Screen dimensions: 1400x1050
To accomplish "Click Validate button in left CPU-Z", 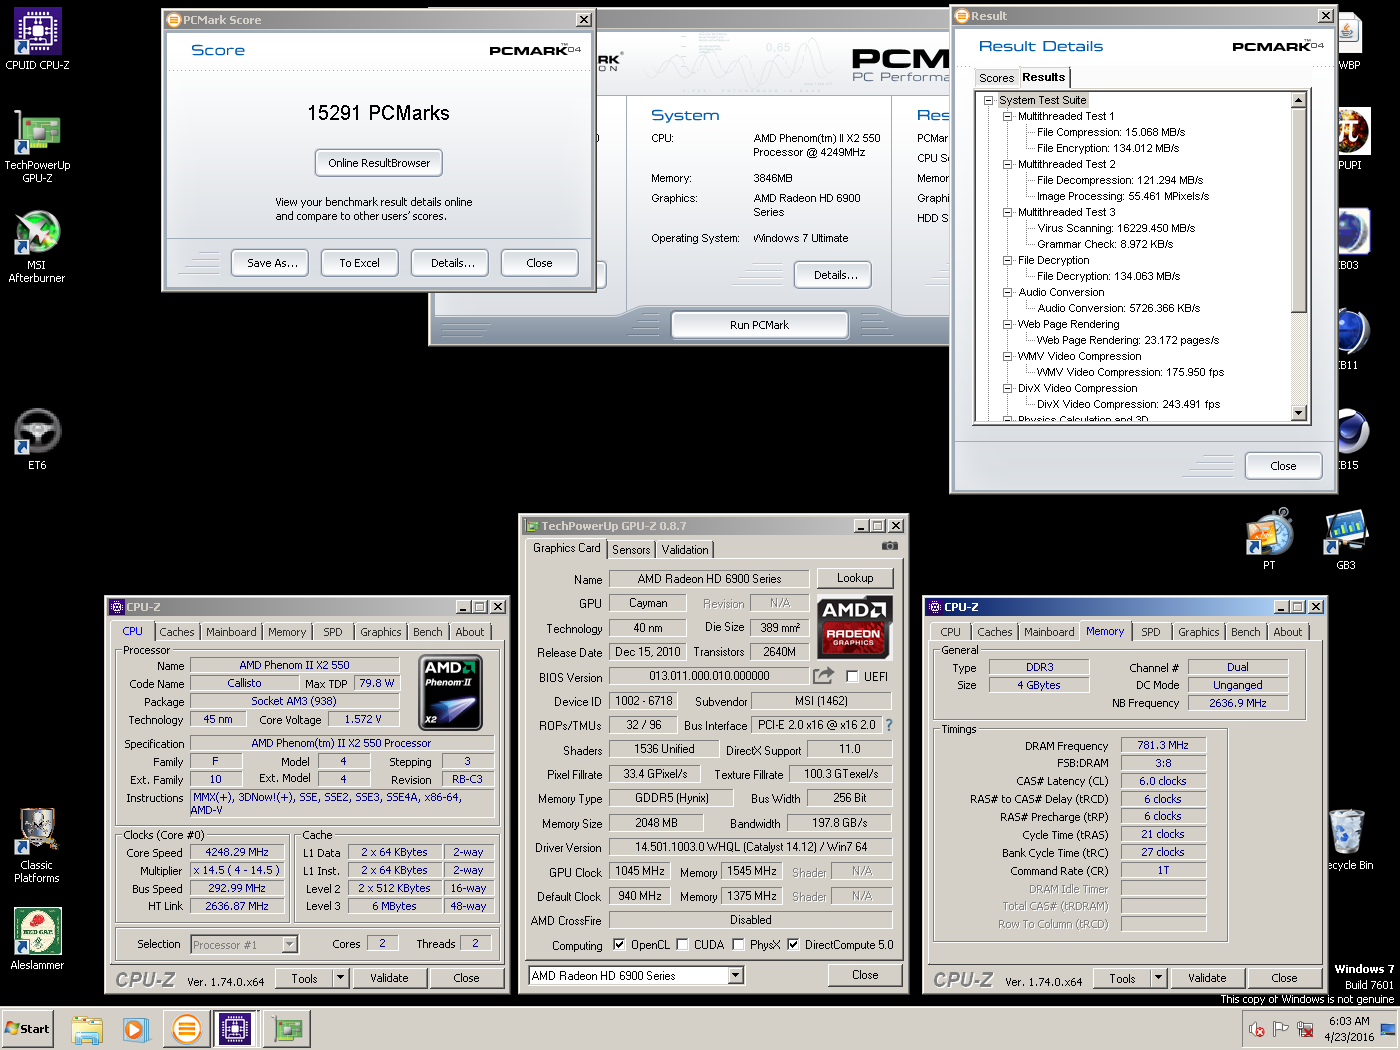I will pos(389,978).
